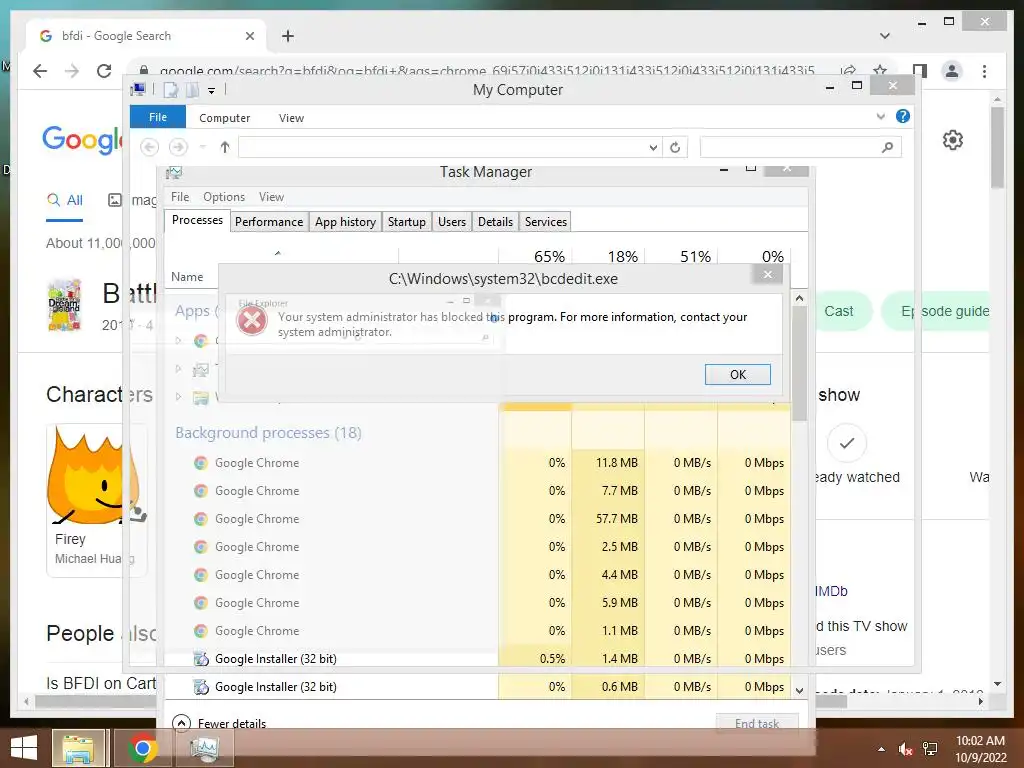Click the Chrome icon in the 2.5 MB row
Viewport: 1024px width, 768px height.
click(201, 547)
